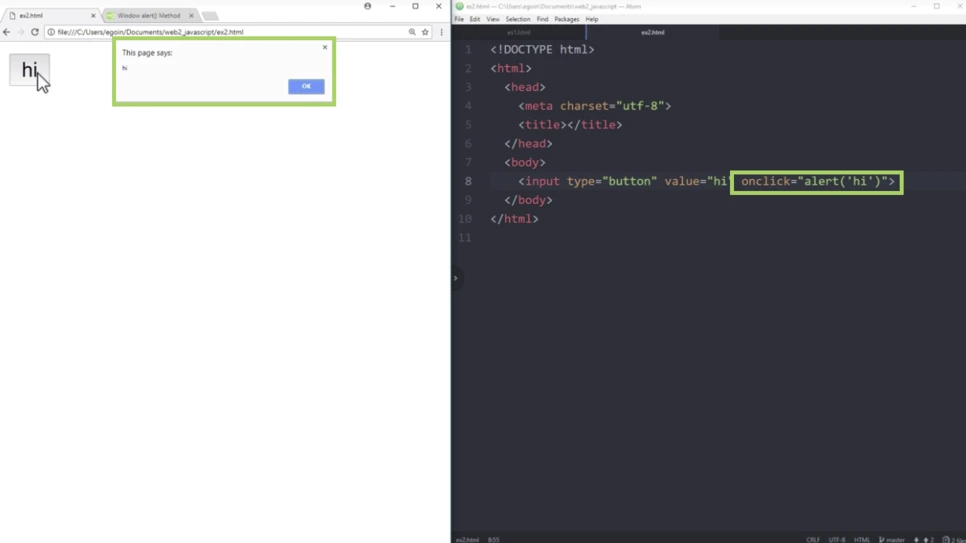Open the Edit menu in Atom
The width and height of the screenshot is (966, 543).
pos(474,19)
